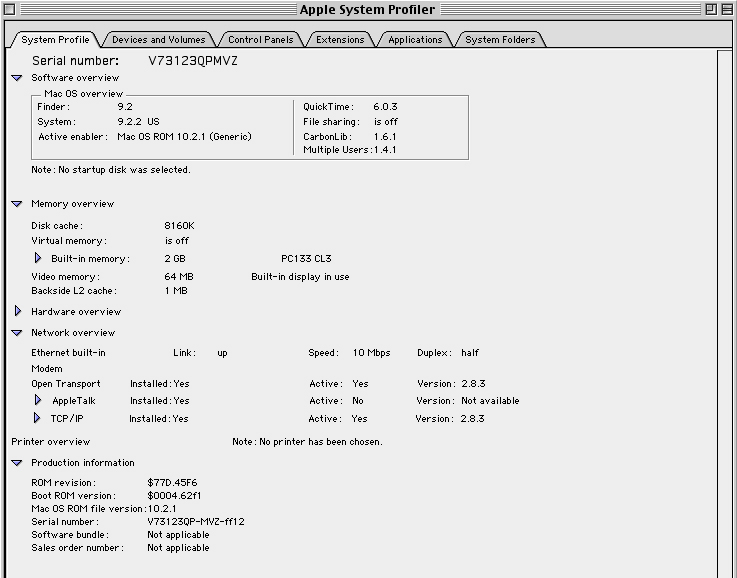737x578 pixels.
Task: Open the Control Panels tab
Action: pos(260,40)
